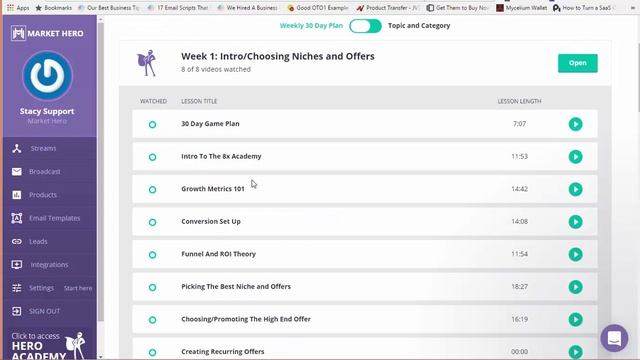Sign out via SIGN OUT label
Viewport: 640px width, 360px height.
[x=44, y=311]
